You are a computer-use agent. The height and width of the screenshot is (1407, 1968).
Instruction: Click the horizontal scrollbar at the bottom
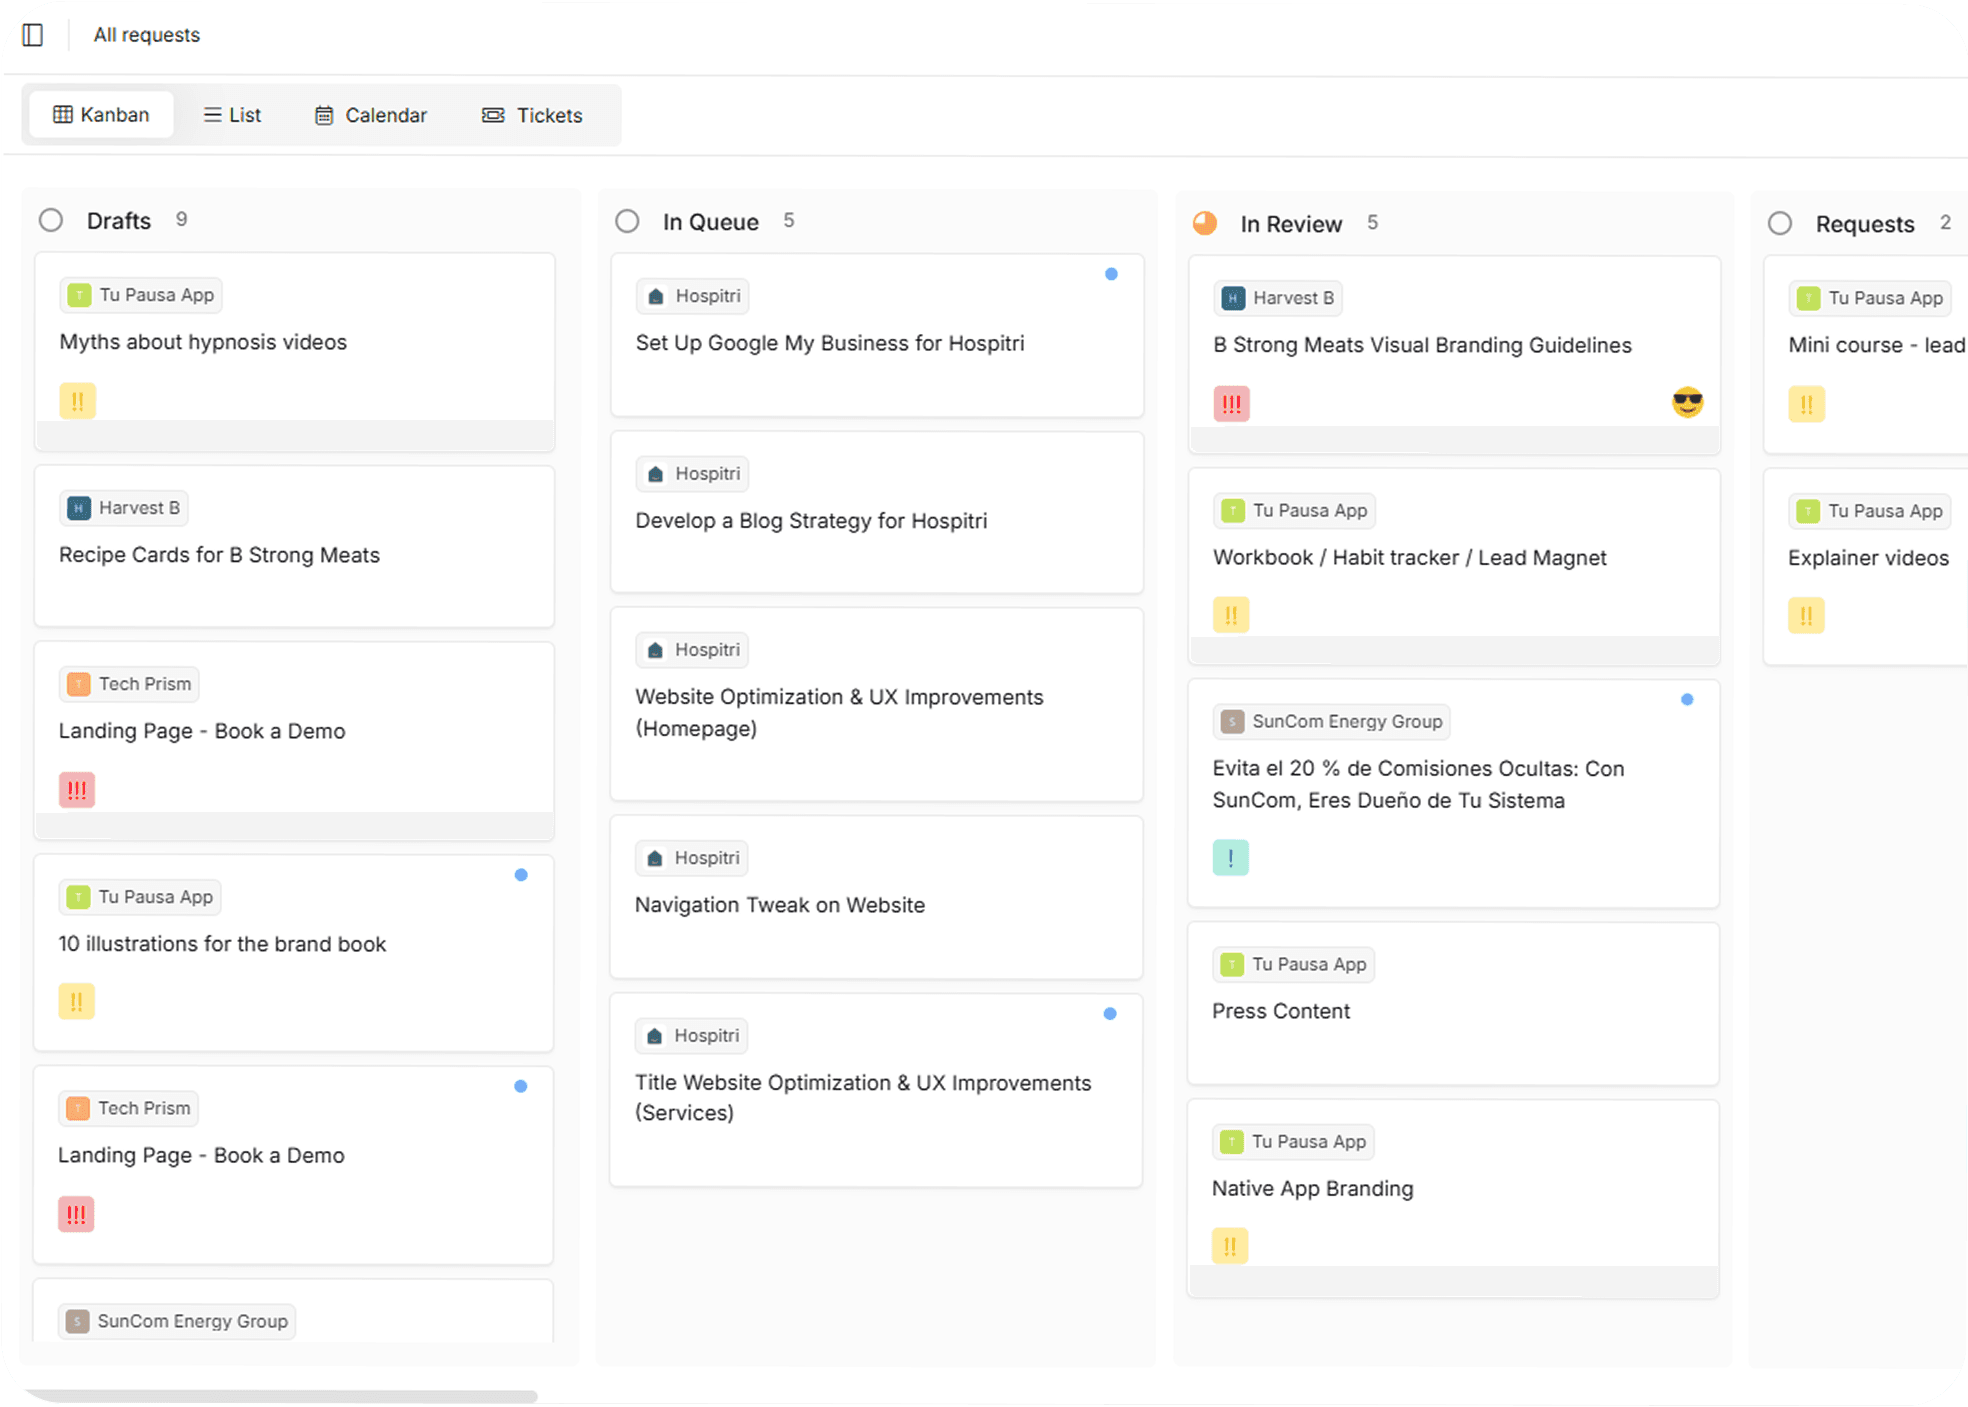pyautogui.click(x=280, y=1395)
